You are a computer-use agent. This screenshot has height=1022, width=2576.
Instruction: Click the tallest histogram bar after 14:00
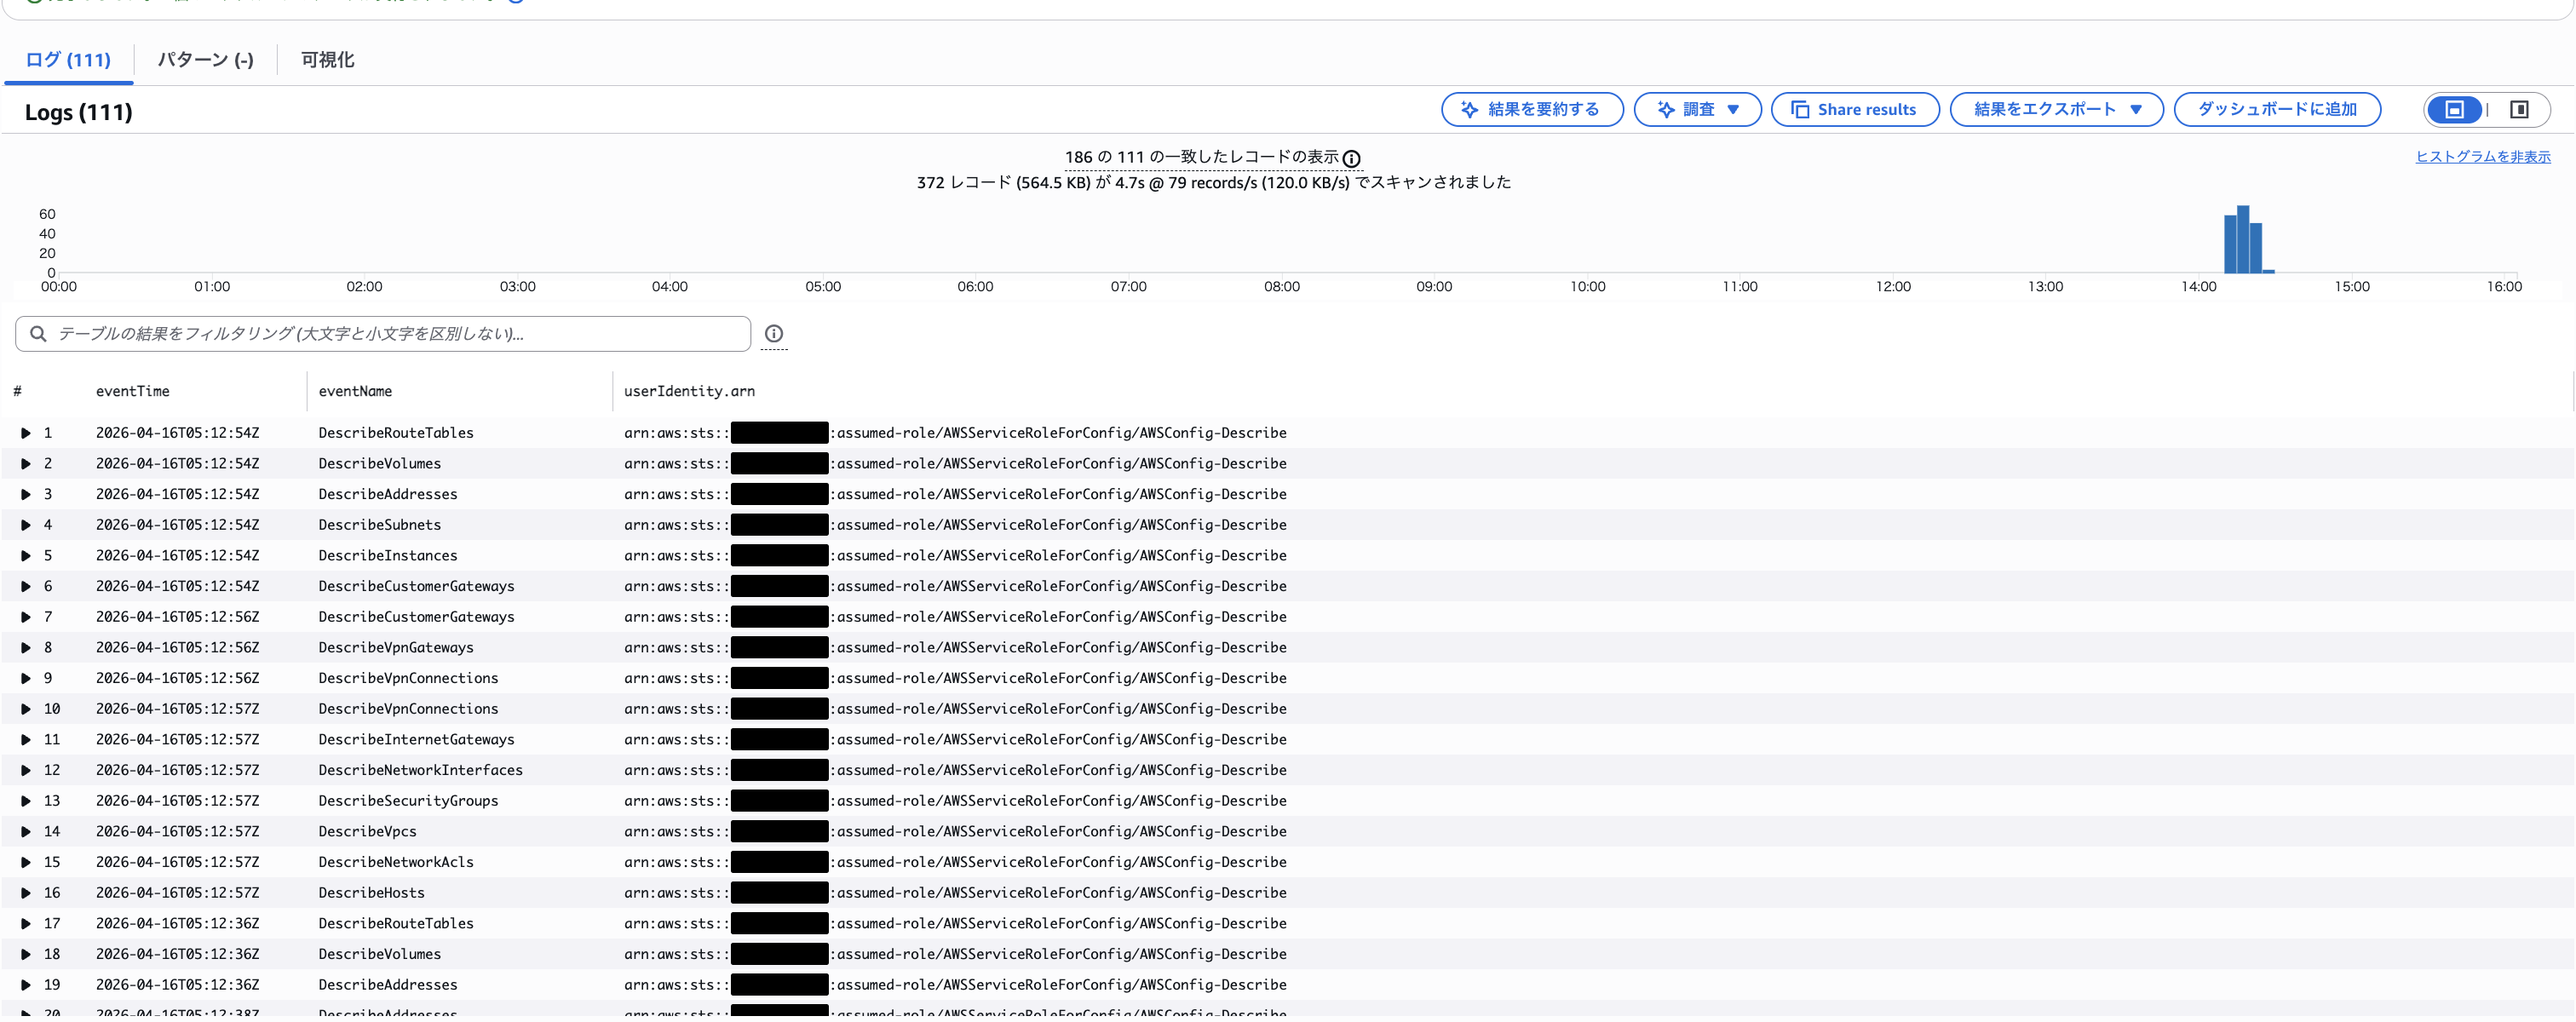(2243, 240)
